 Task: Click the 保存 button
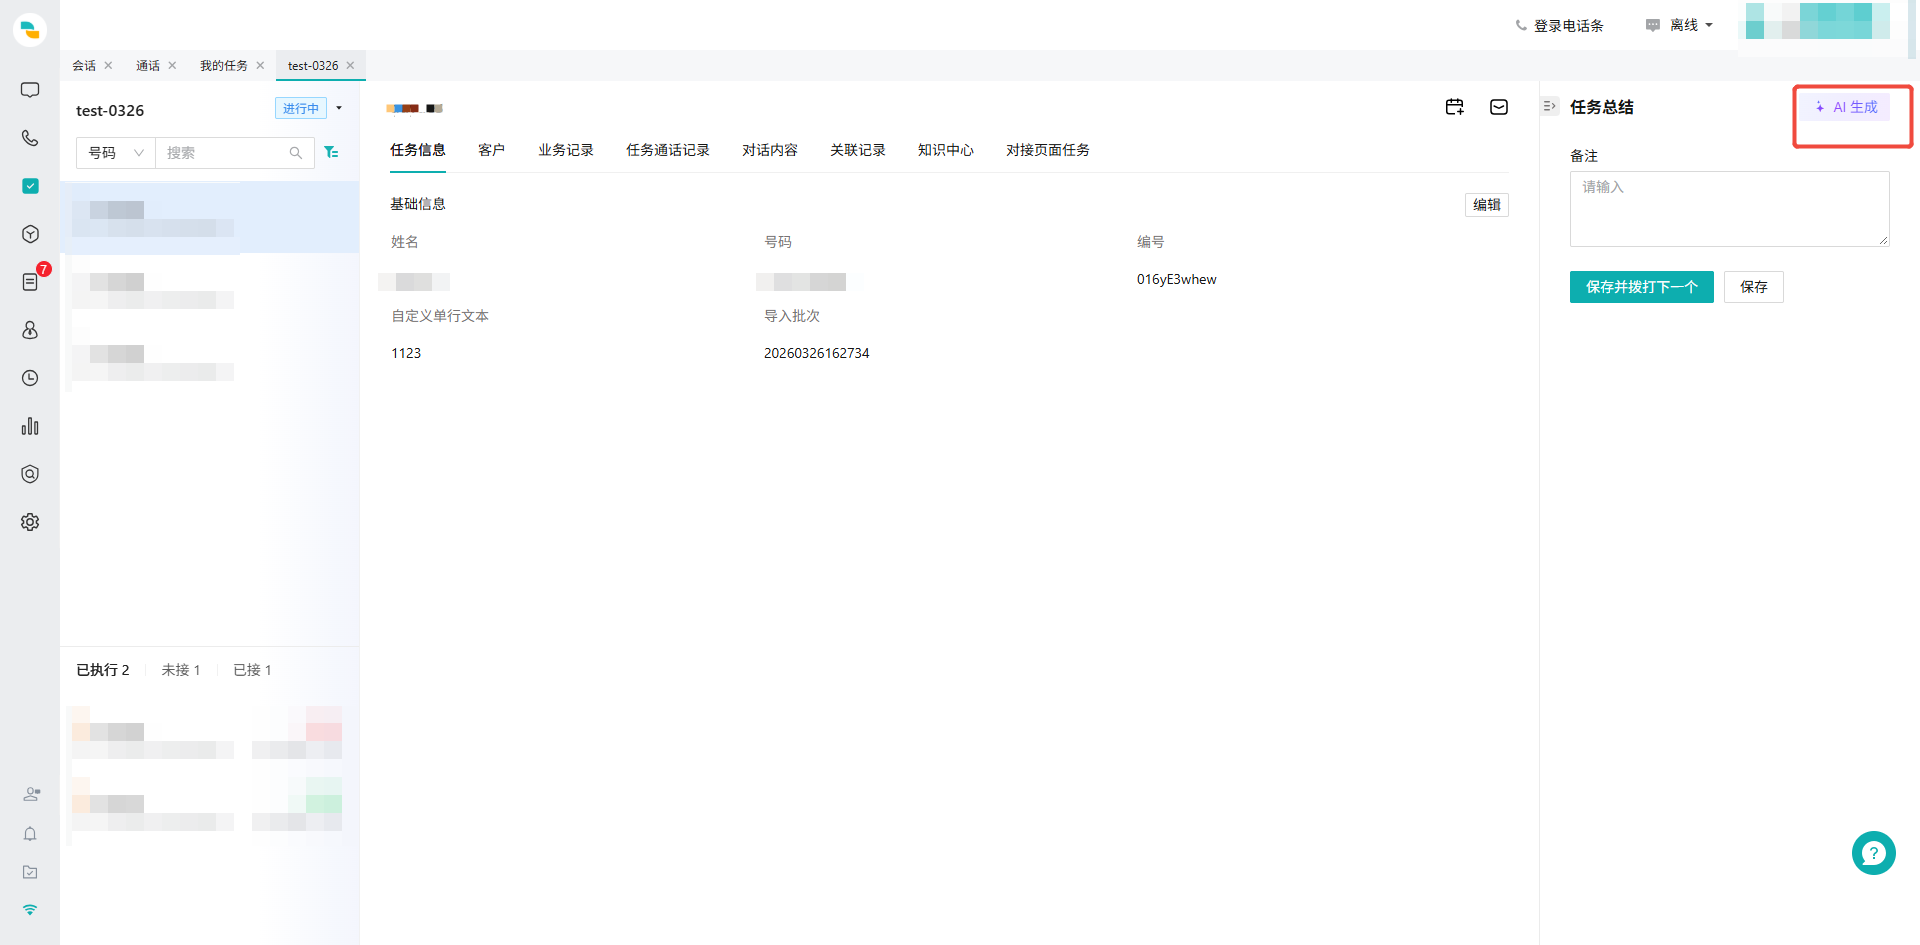tap(1754, 287)
